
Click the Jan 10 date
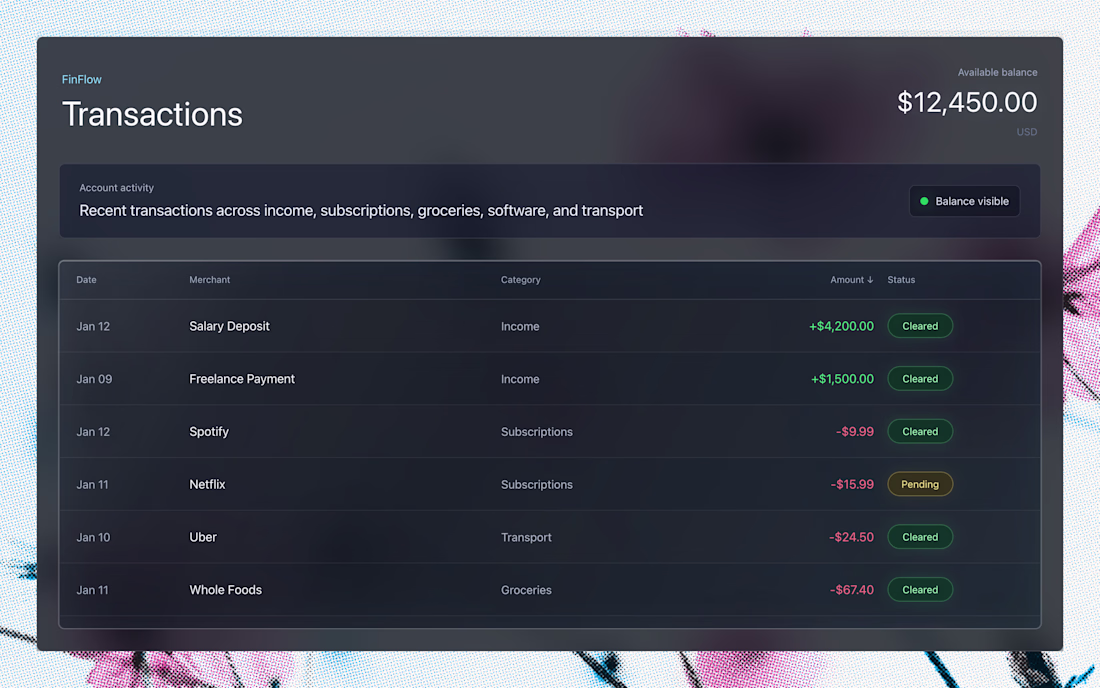(93, 537)
